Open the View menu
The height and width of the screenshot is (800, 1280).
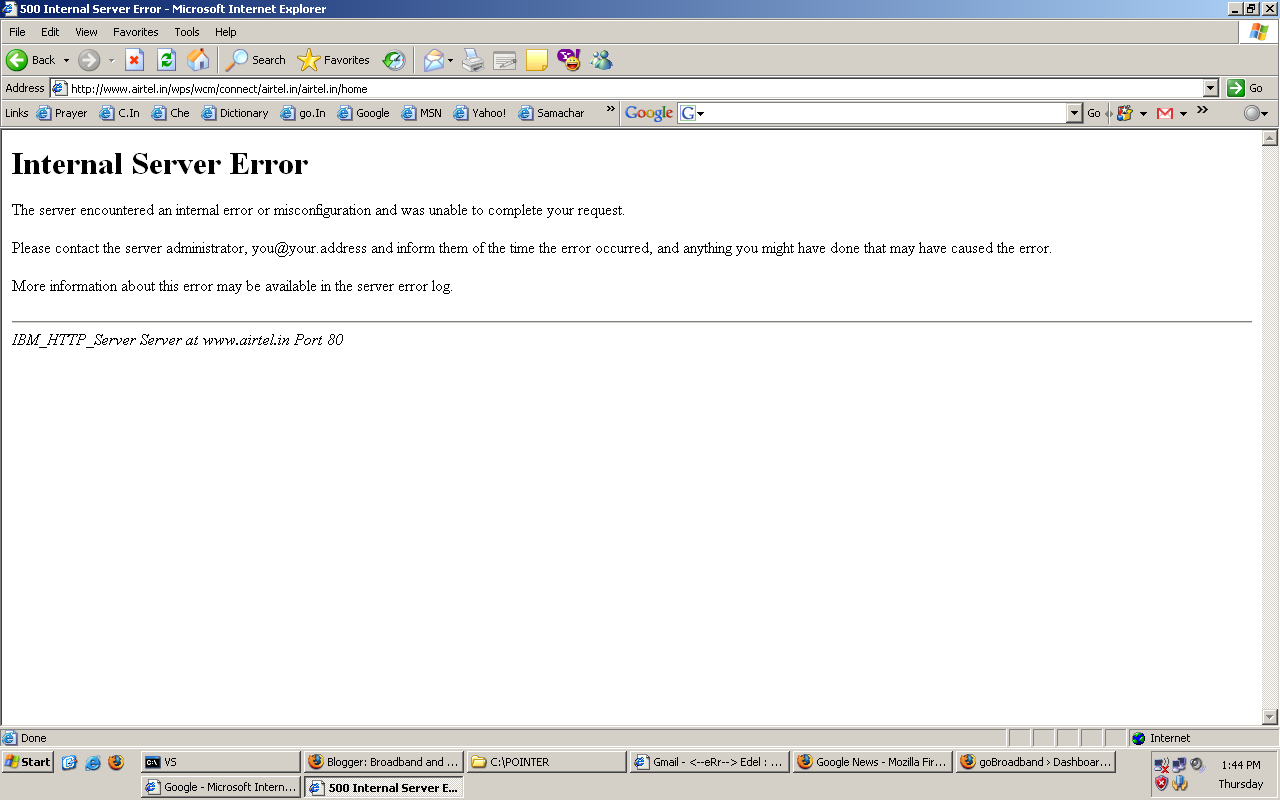pos(87,32)
